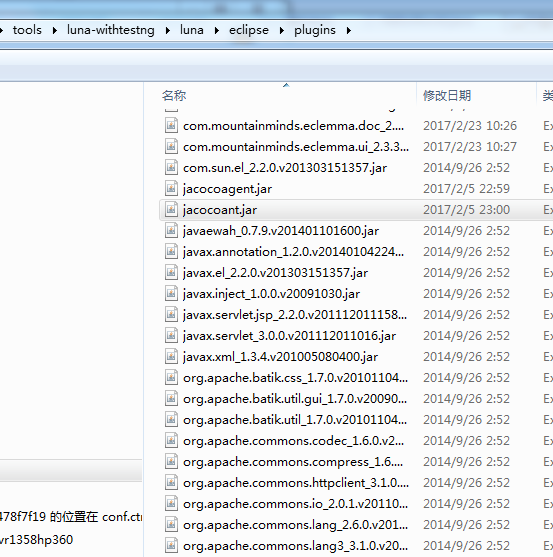The height and width of the screenshot is (557, 553).
Task: Expand the arrow after eclipse breadcrumb
Action: coord(282,31)
